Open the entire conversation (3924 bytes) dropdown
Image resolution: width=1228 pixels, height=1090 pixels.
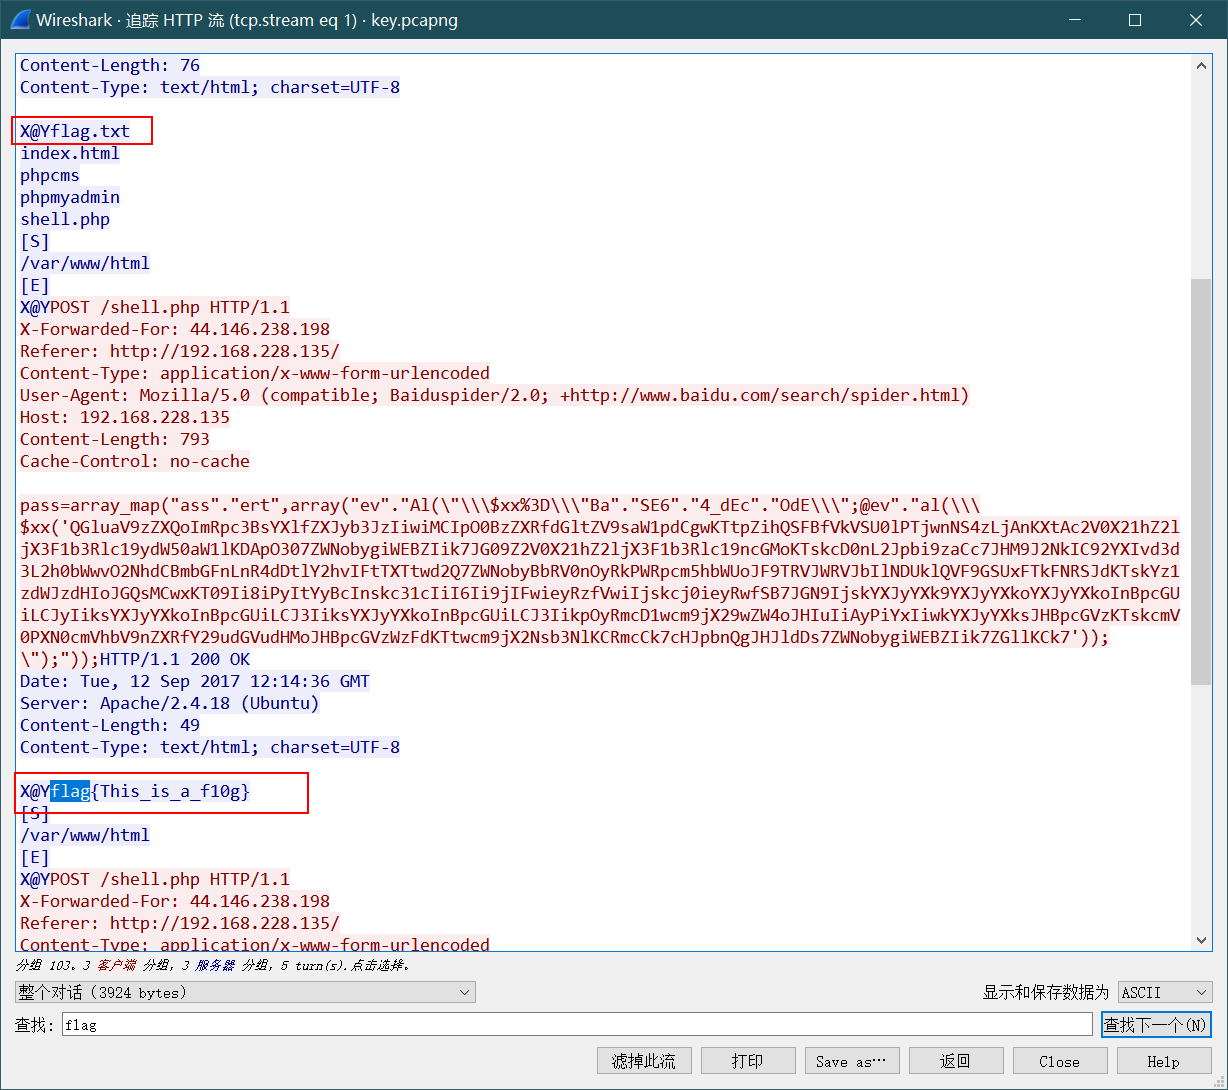pos(245,992)
